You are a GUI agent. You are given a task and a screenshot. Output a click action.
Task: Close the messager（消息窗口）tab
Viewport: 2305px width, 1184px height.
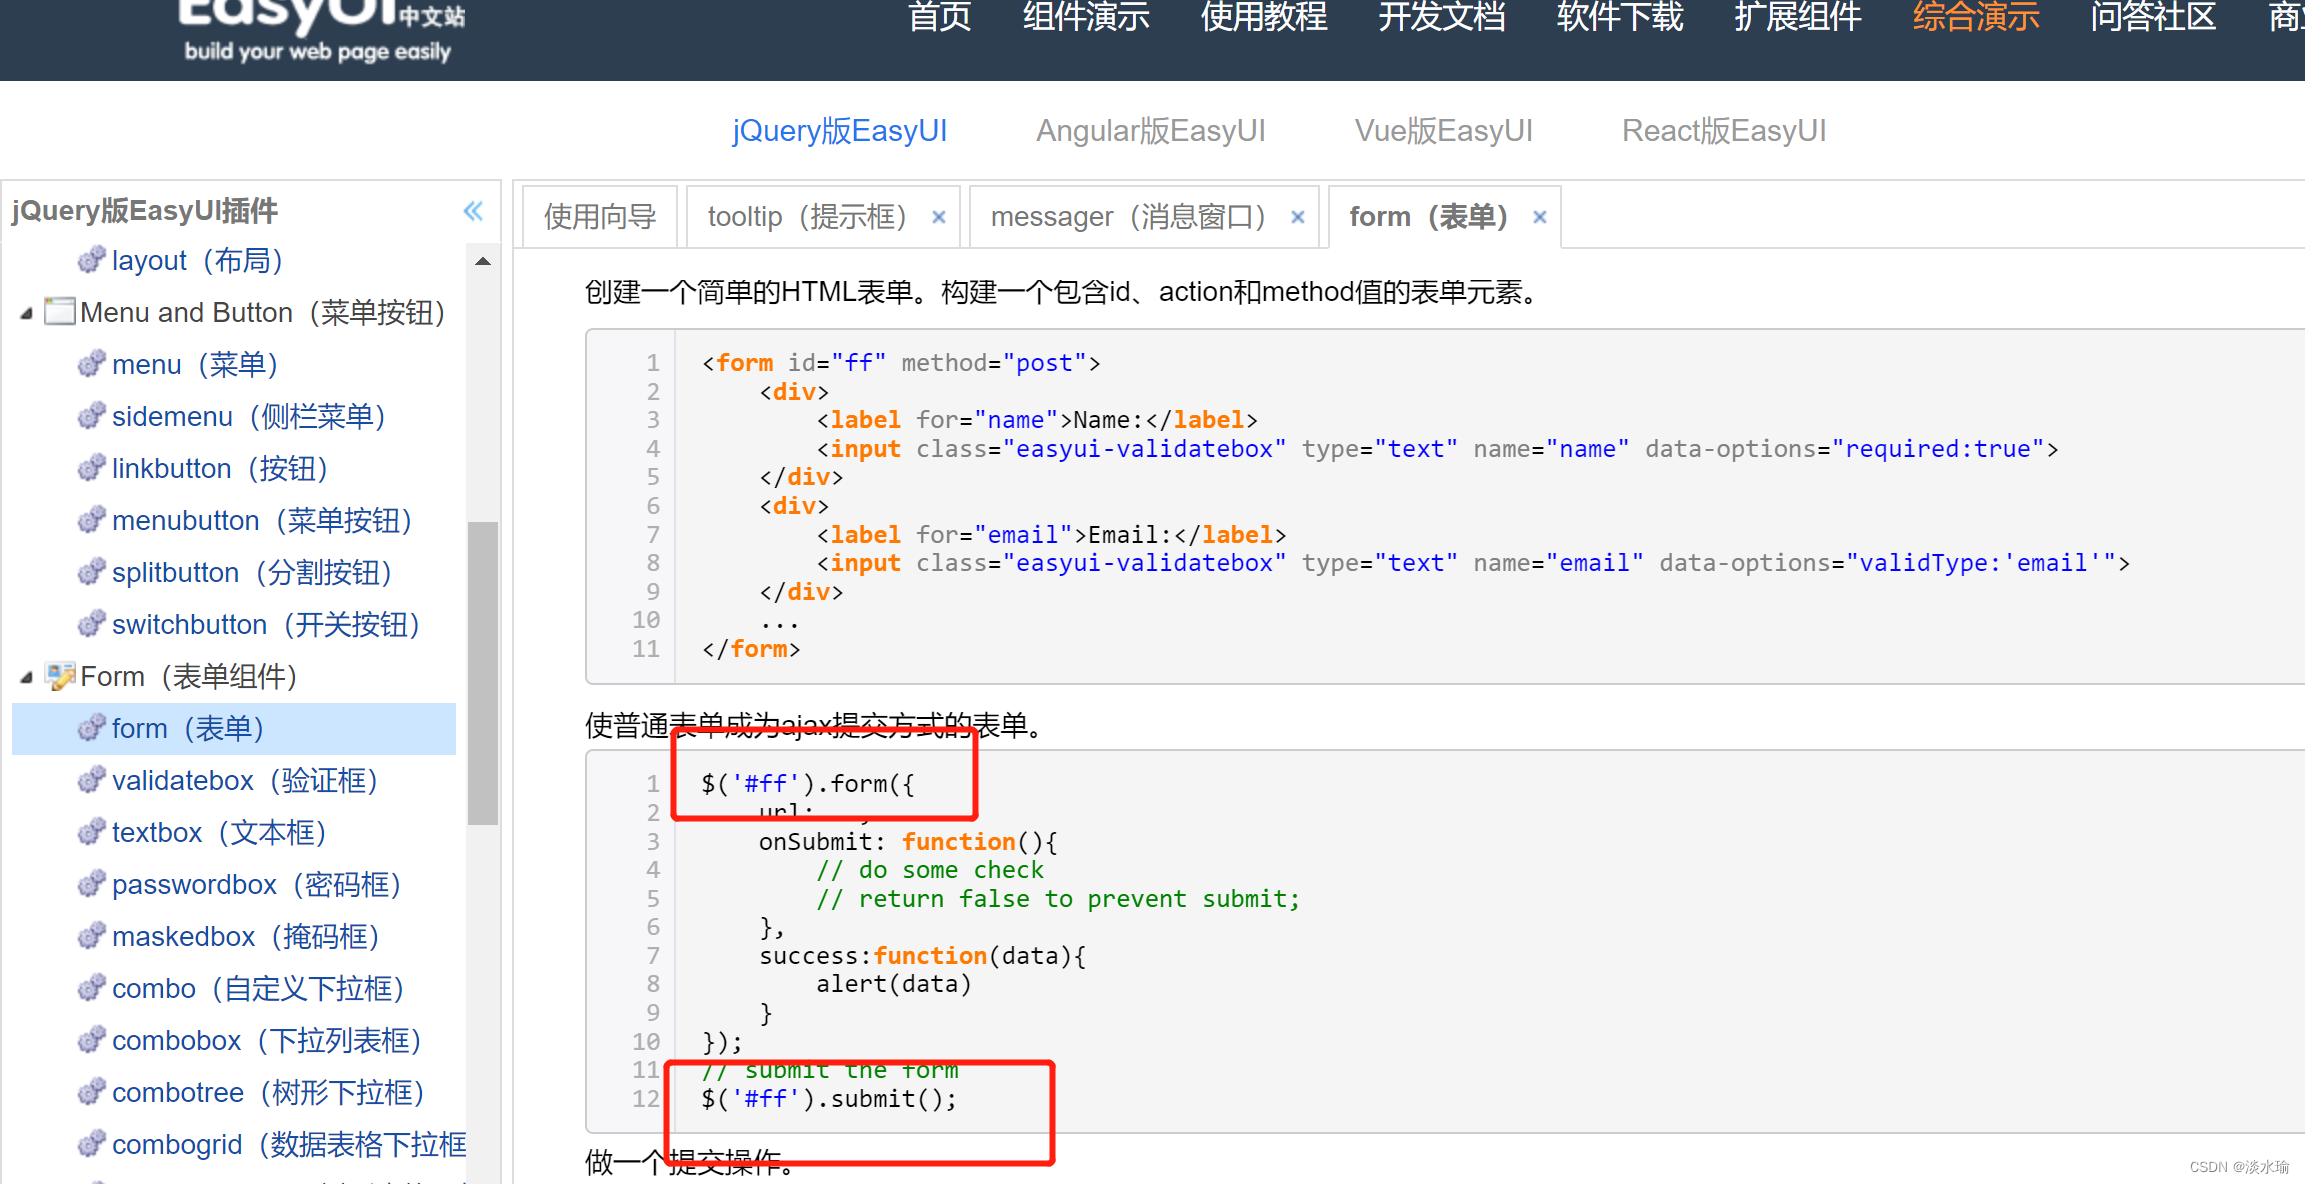1298,217
